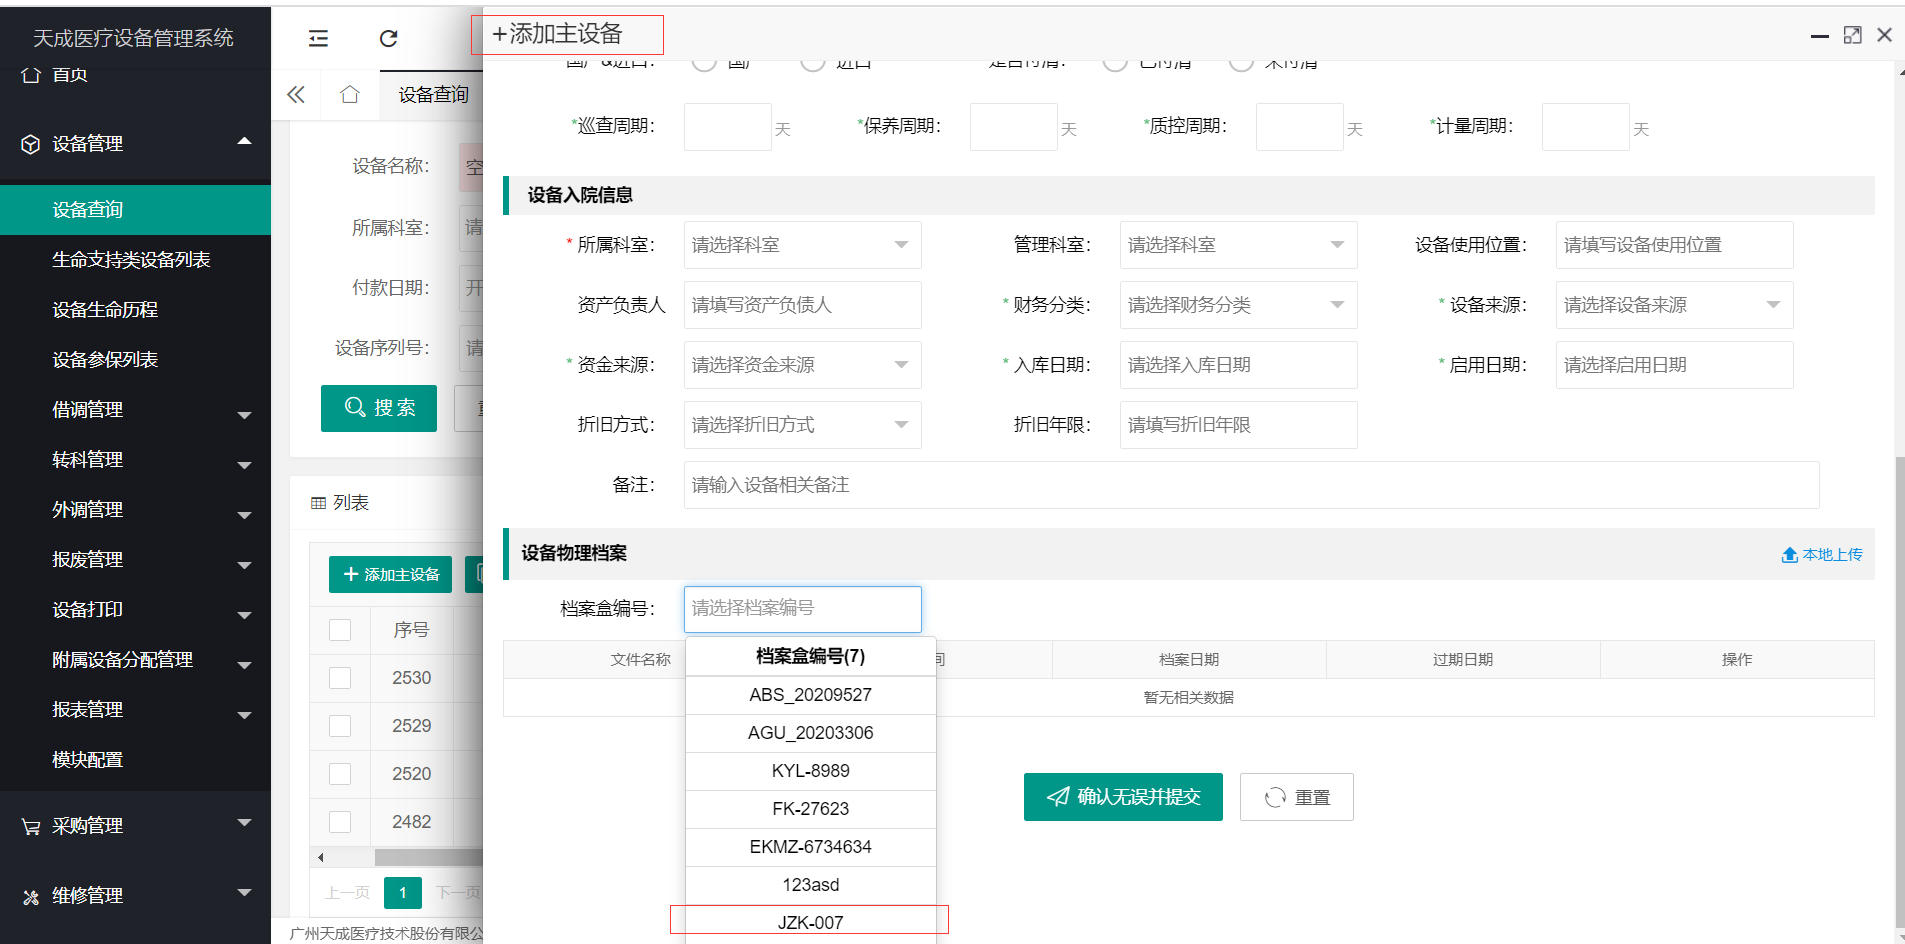Click the 入库日期 date field

click(x=1238, y=365)
